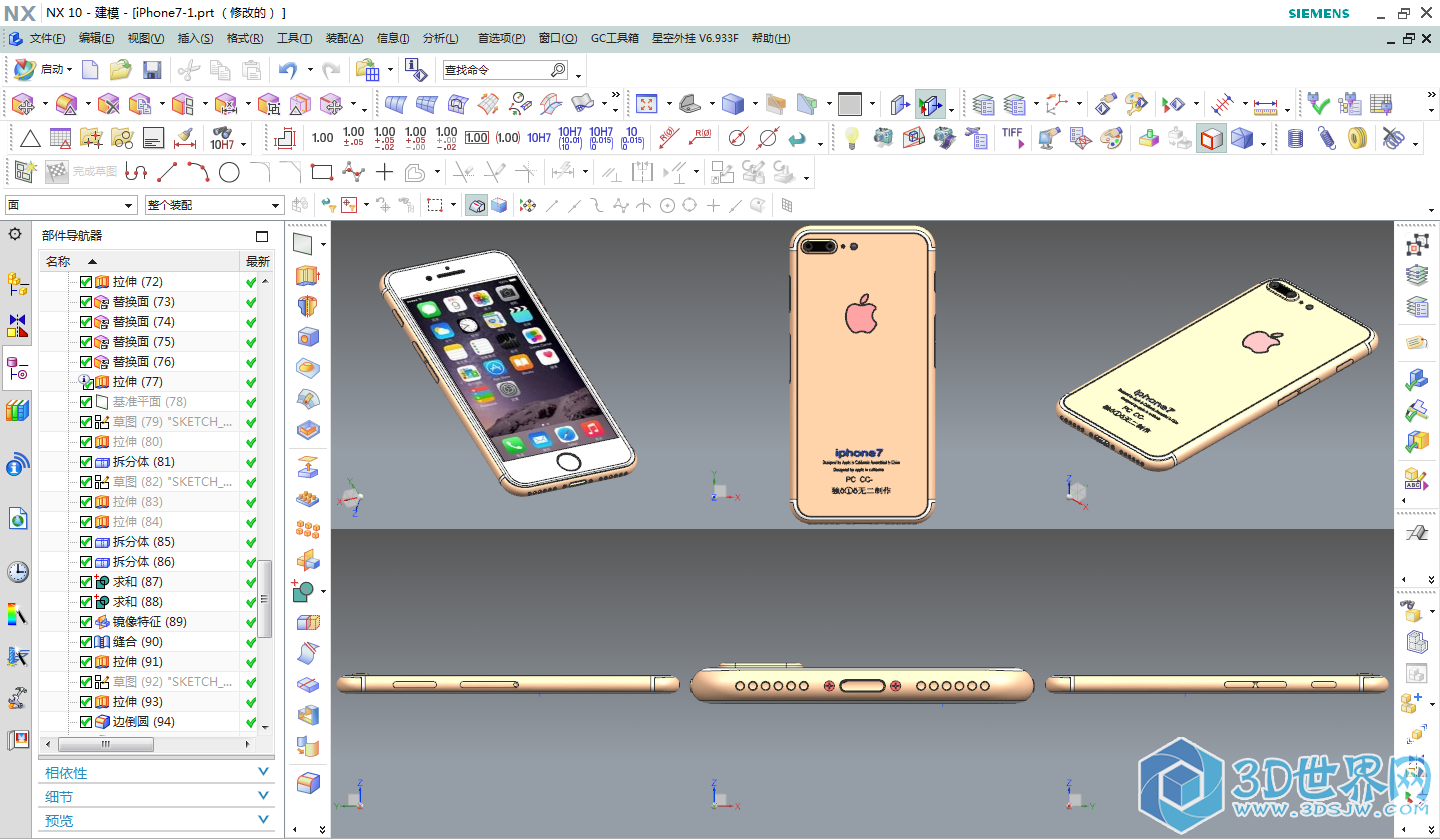
Task: Select the Circle sketch tool
Action: (x=229, y=172)
